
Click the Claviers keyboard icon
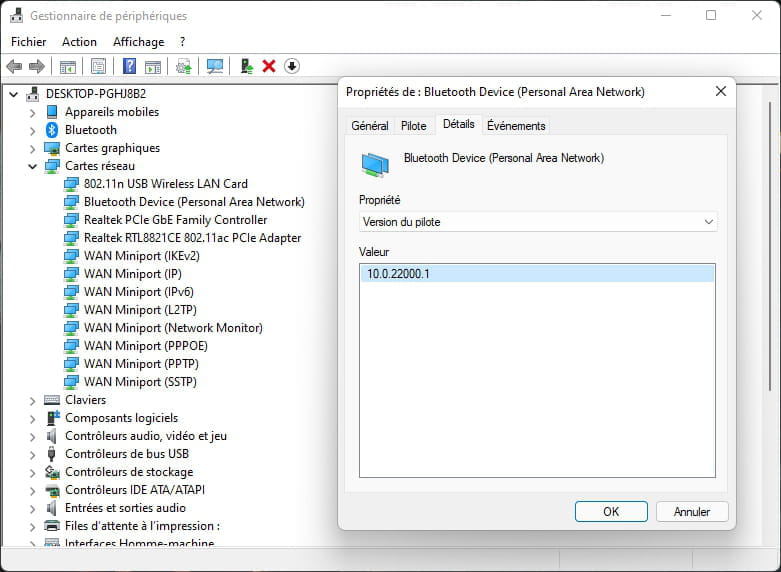click(52, 400)
